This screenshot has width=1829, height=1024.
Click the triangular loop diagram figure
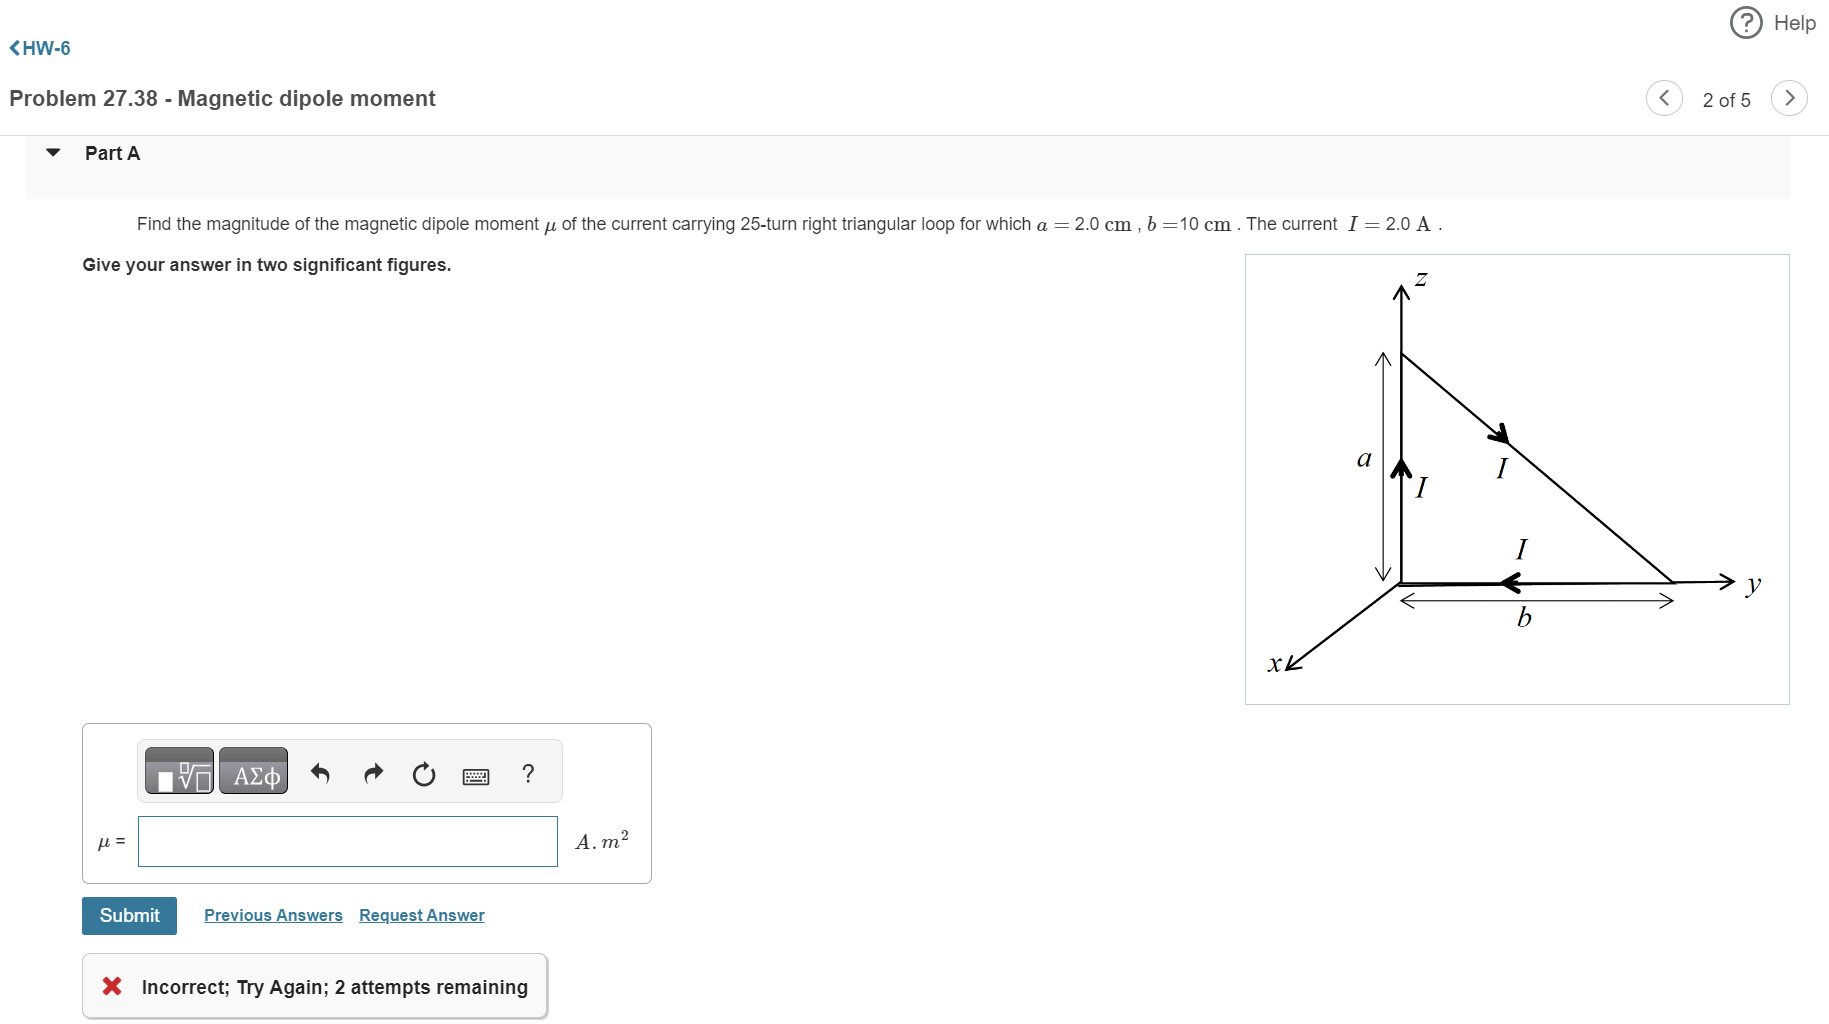tap(1516, 478)
